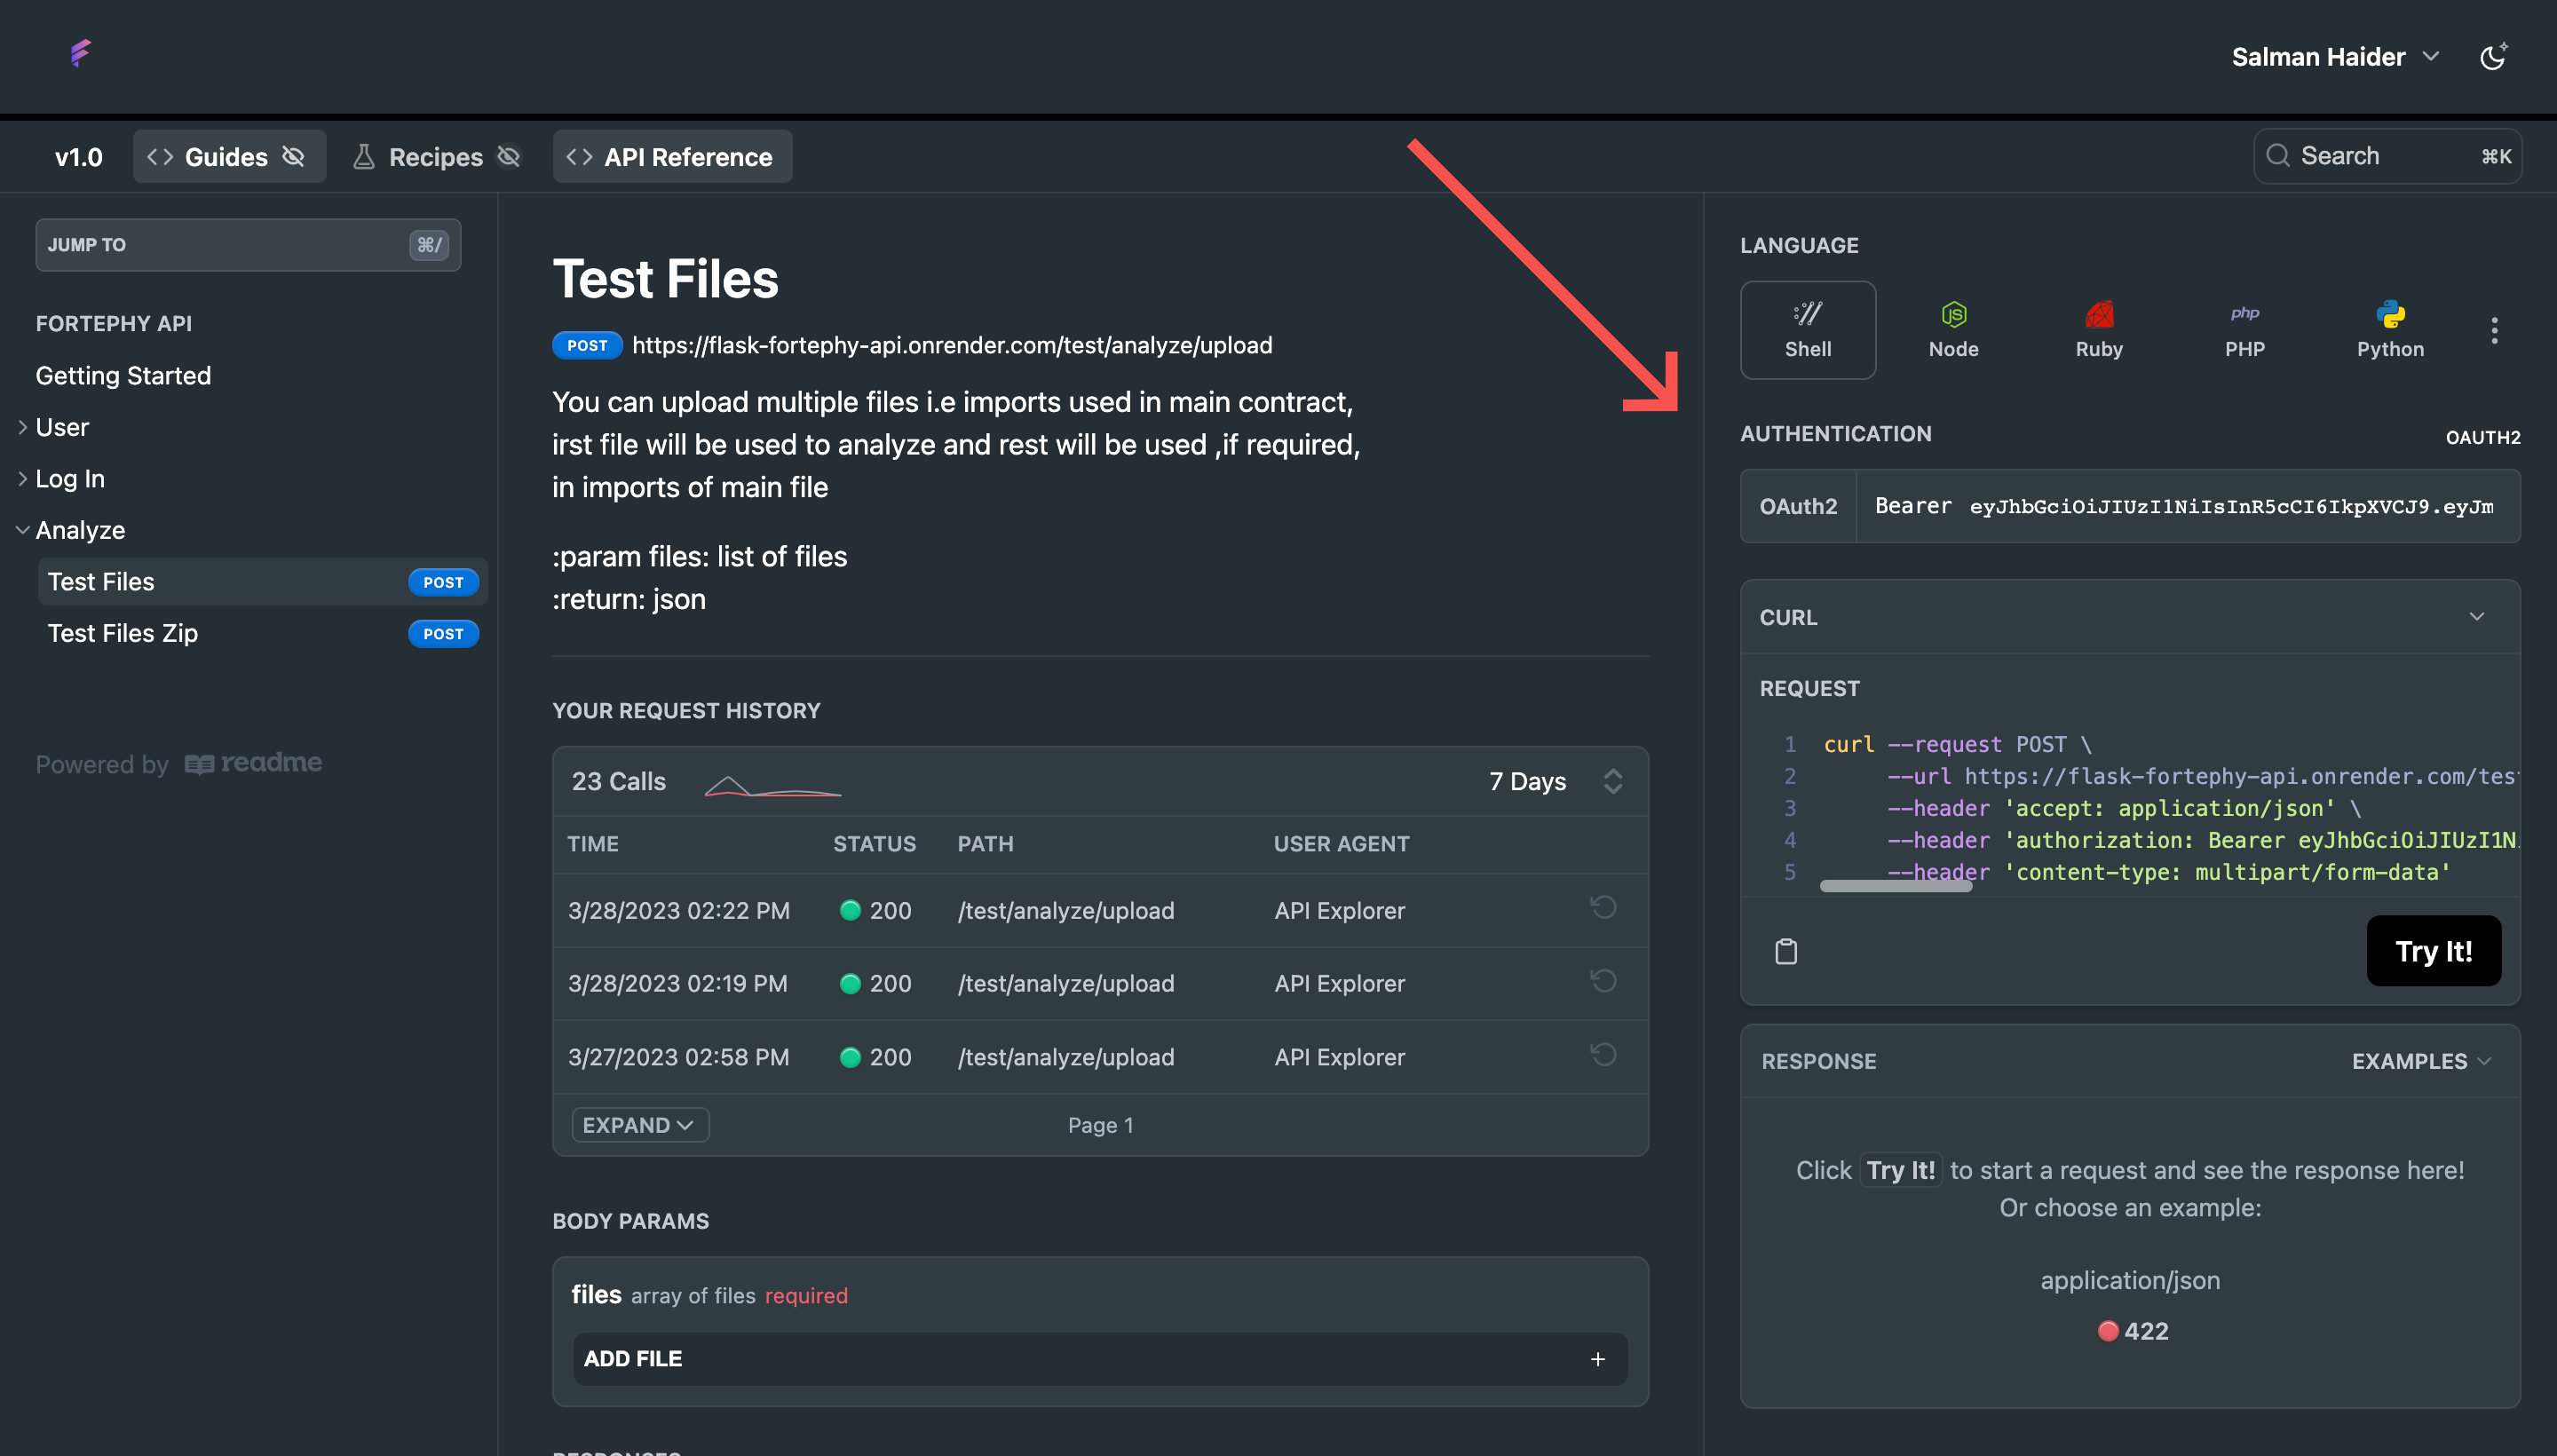Toggle Recipes hidden eye icon

click(509, 156)
